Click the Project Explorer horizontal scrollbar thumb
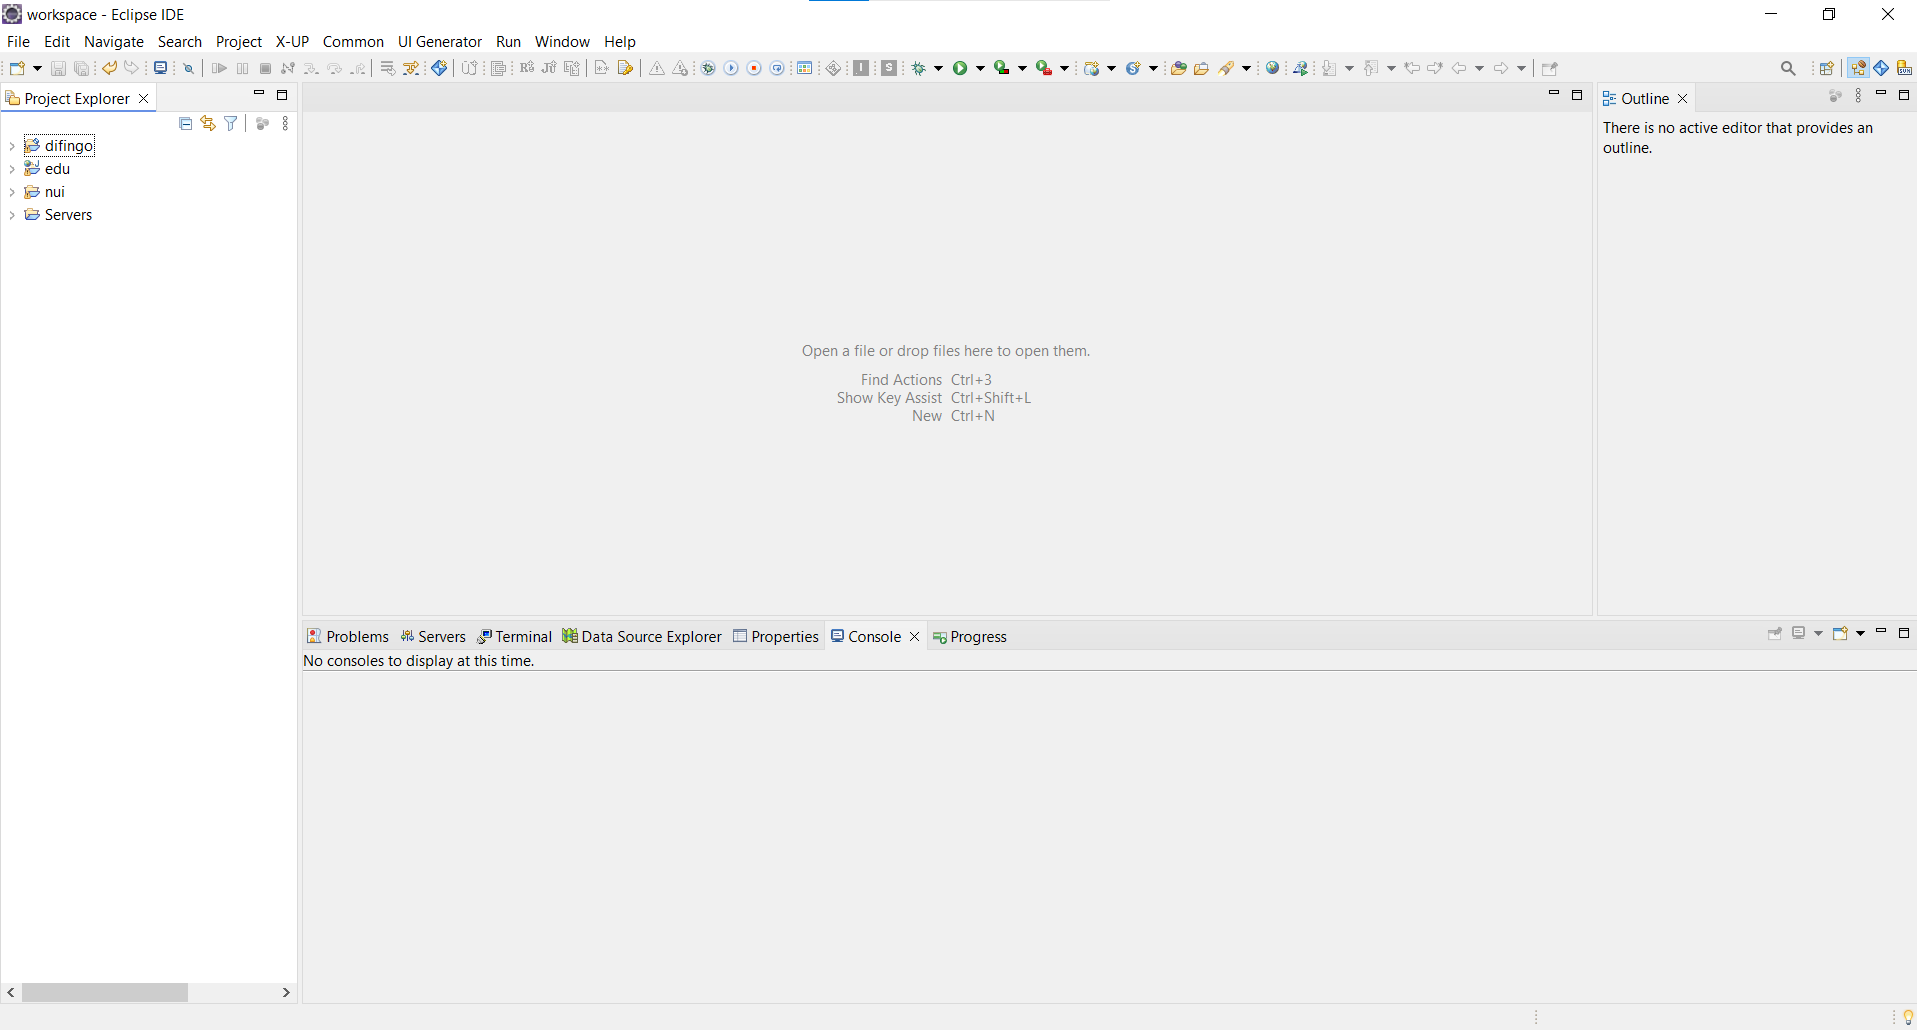This screenshot has height=1030, width=1917. [105, 992]
